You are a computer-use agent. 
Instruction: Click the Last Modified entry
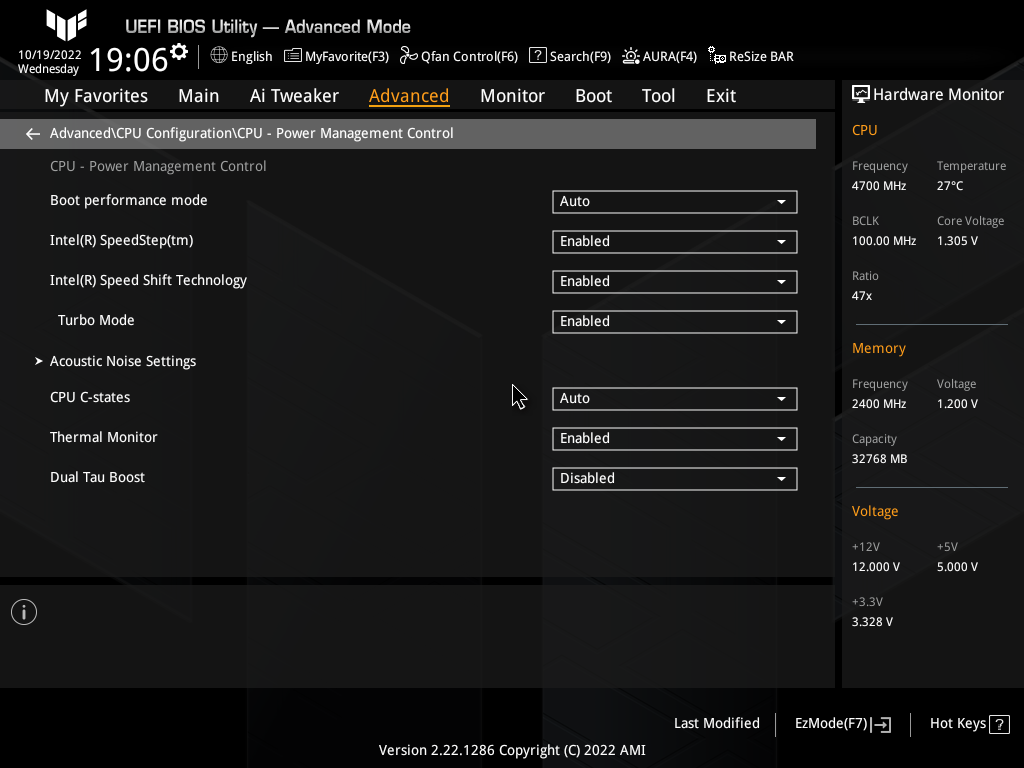point(716,723)
